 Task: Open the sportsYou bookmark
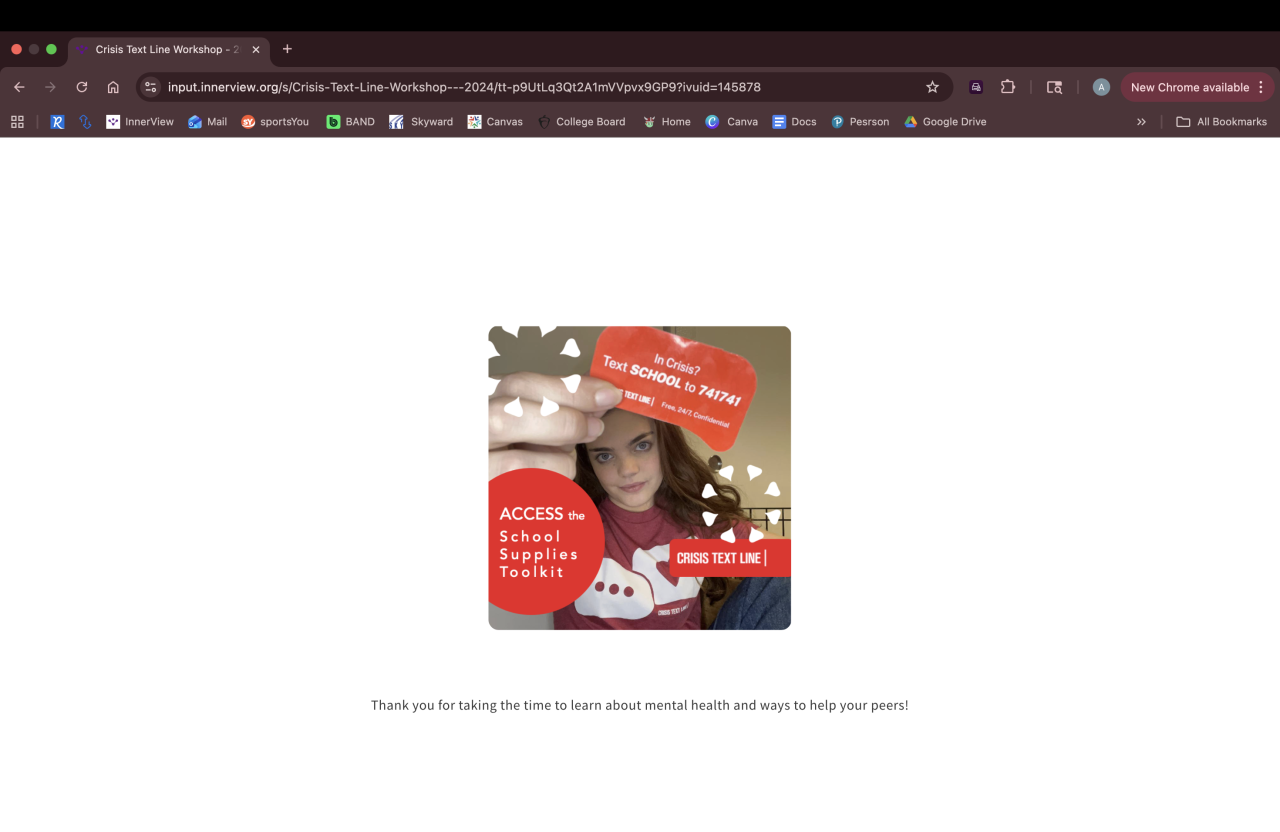pyautogui.click(x=275, y=122)
